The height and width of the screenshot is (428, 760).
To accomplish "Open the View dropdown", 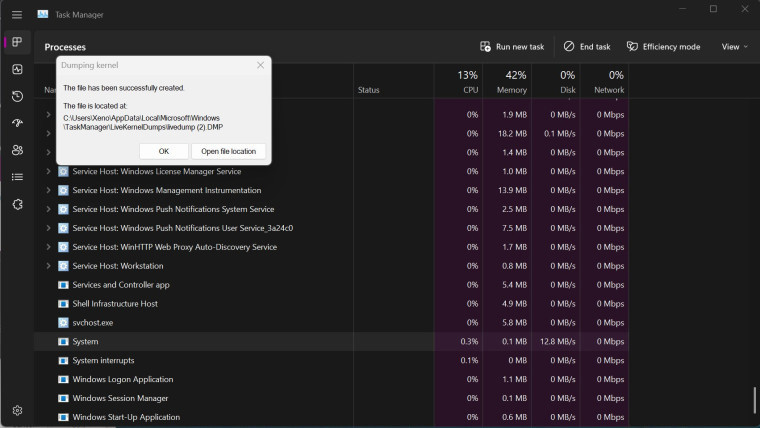I will pos(735,47).
